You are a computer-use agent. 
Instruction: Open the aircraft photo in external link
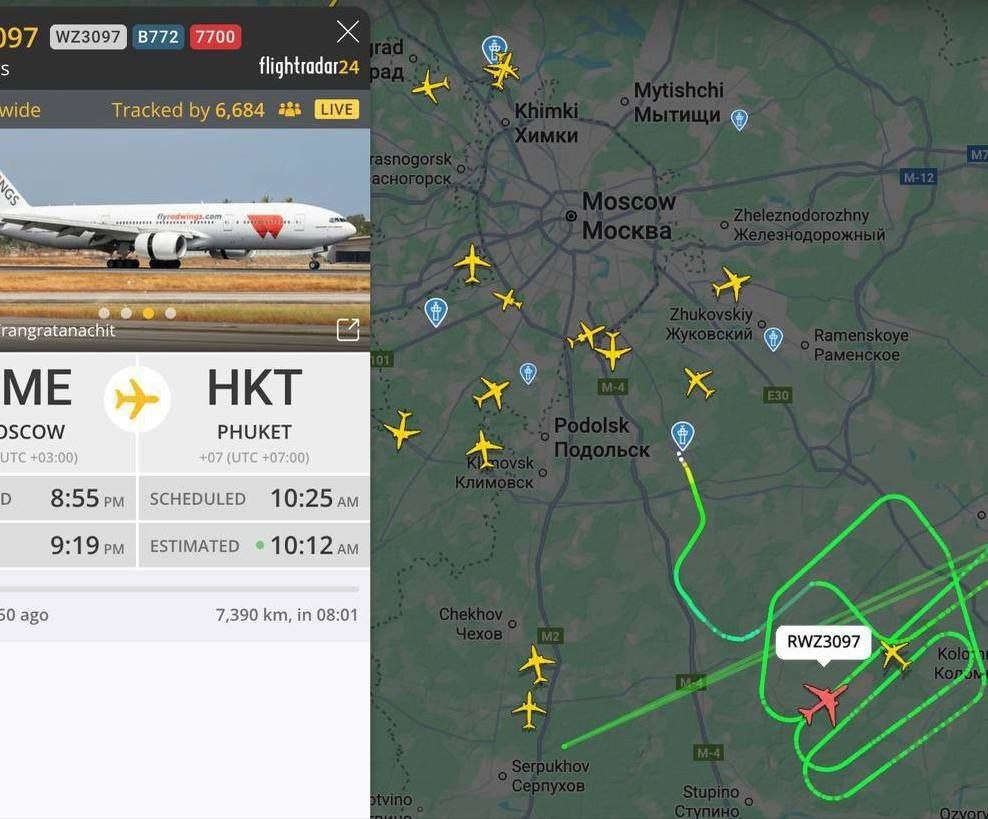pyautogui.click(x=348, y=329)
